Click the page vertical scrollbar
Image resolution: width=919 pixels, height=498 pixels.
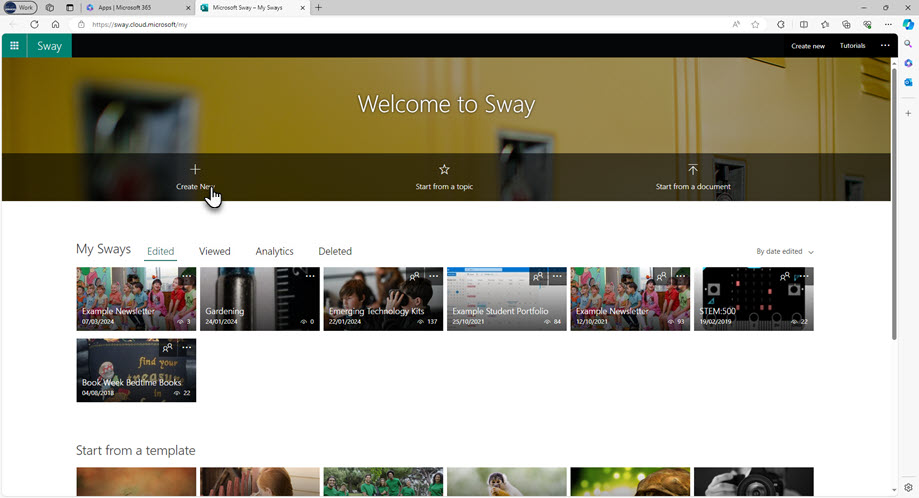click(x=894, y=205)
